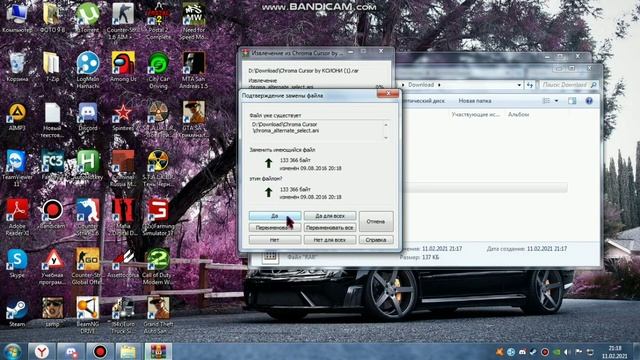Click Download segment in Explorer address bar

tap(421, 85)
